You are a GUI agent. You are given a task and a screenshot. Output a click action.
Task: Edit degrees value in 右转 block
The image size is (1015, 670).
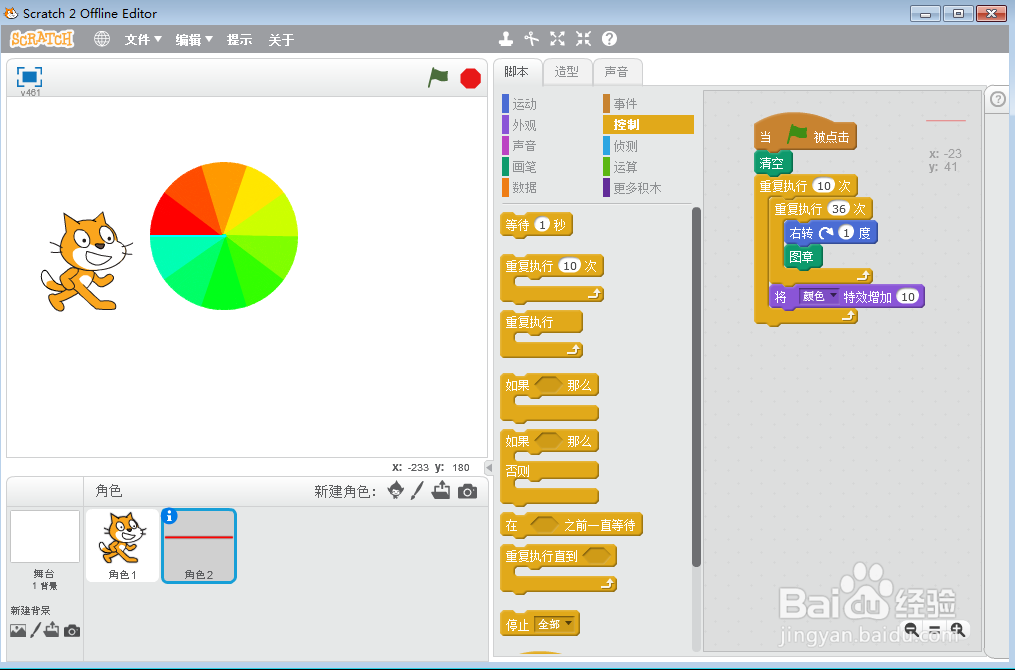click(x=846, y=232)
